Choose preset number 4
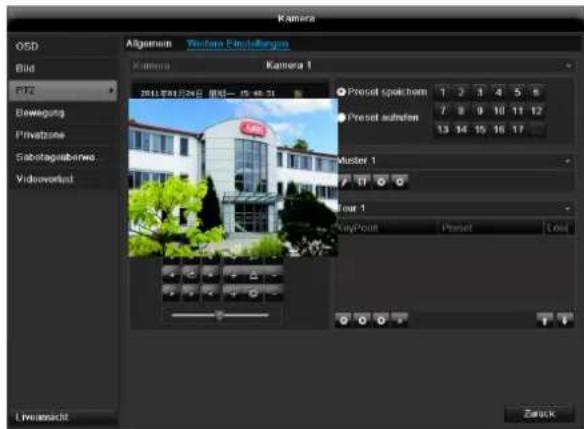584x429 pixels. coord(499,92)
